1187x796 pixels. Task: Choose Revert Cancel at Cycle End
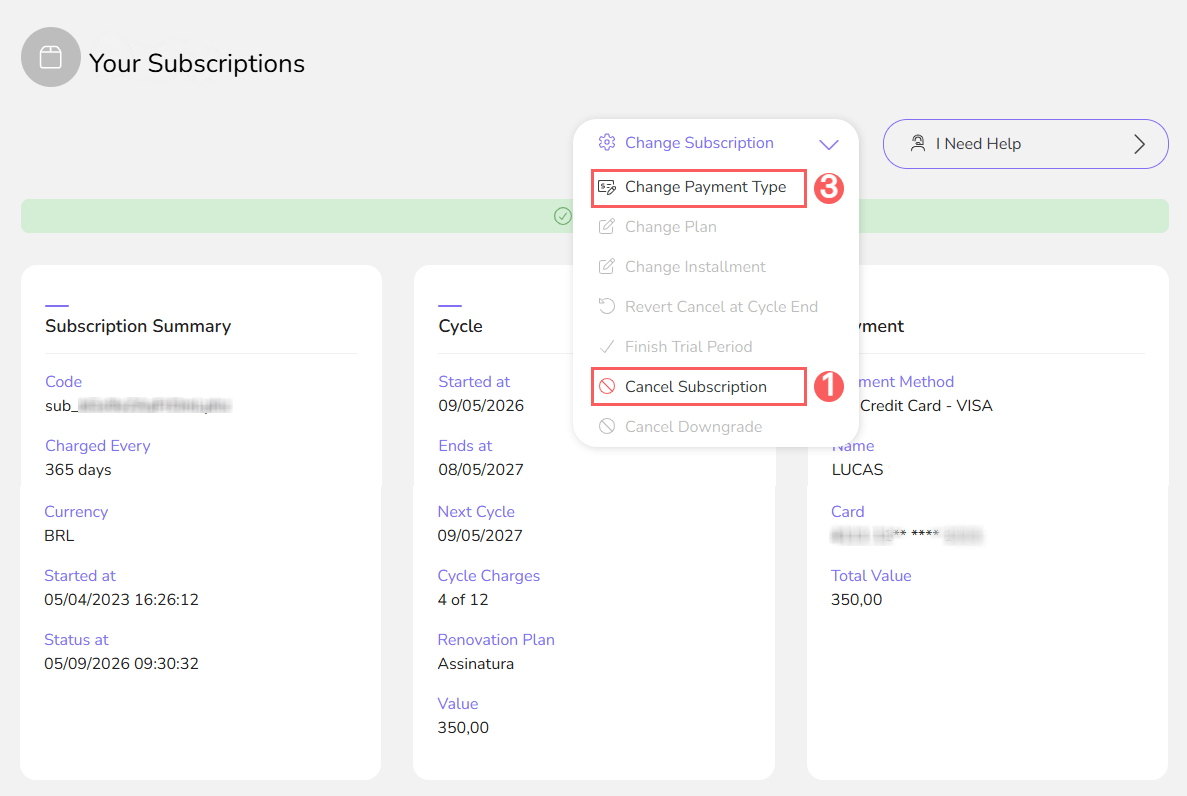721,307
